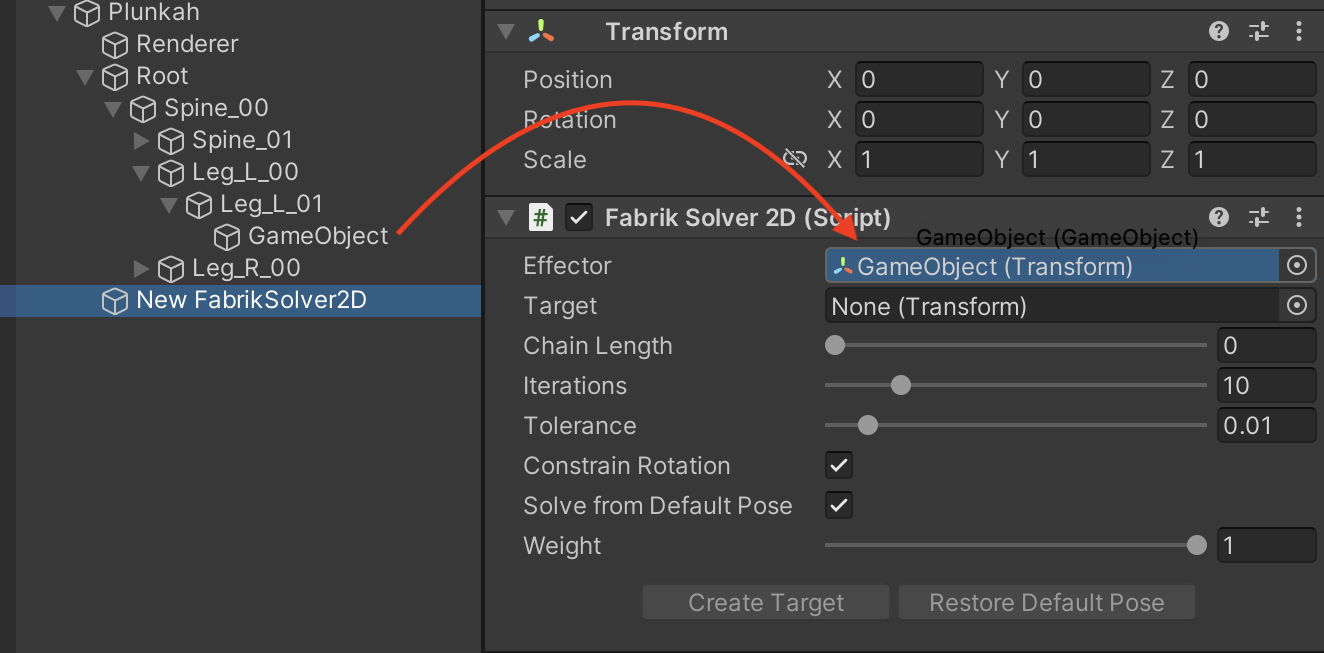This screenshot has height=653, width=1324.
Task: Click Fabrik Solver 2D help icon
Action: [x=1218, y=217]
